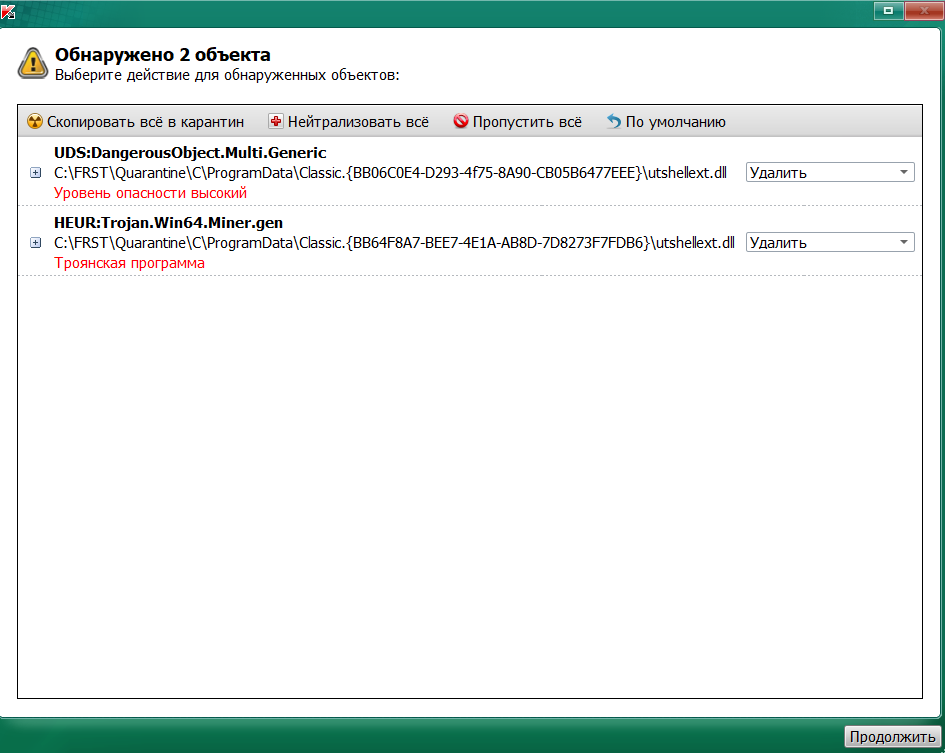Click the Kaspersky logo in title bar

click(8, 11)
